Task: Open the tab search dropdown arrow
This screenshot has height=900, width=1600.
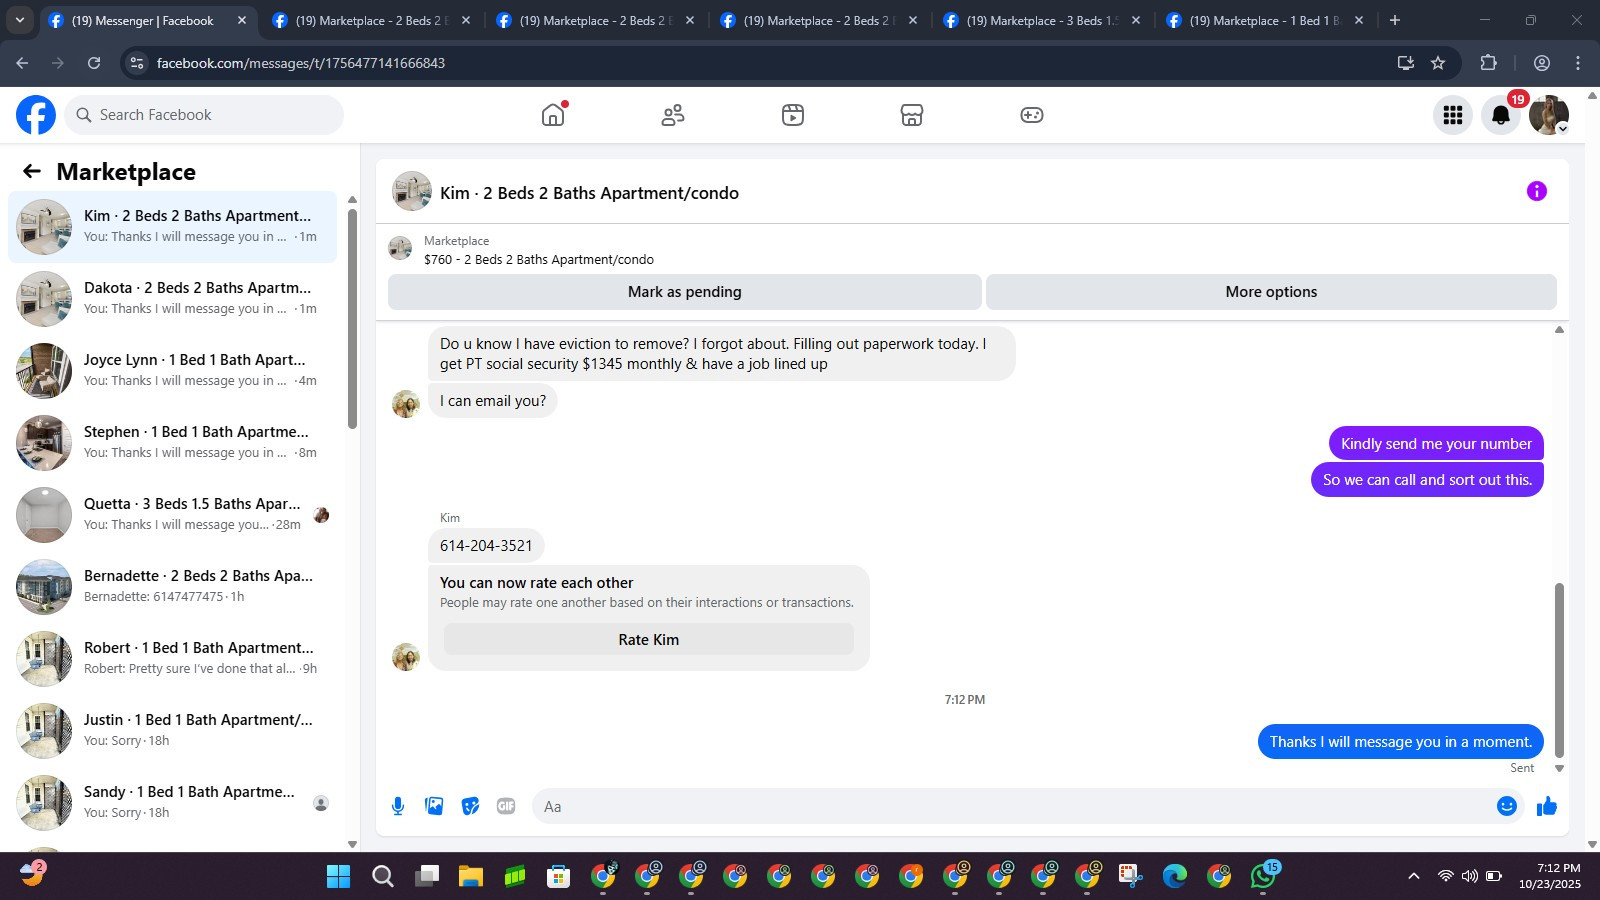Action: [19, 20]
